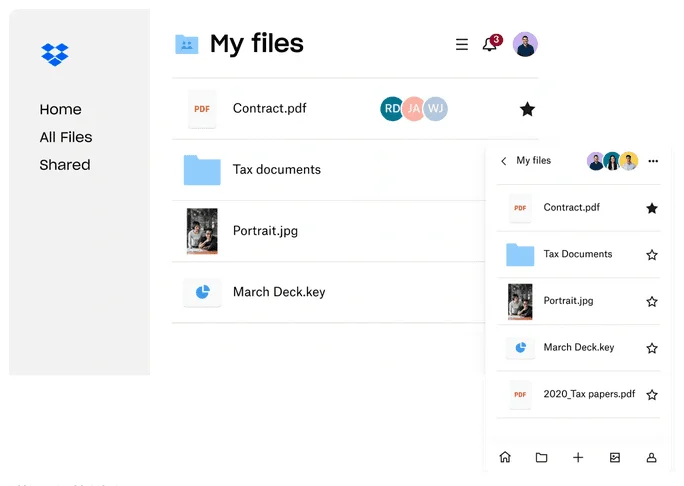Image resolution: width=684 pixels, height=486 pixels.
Task: Open Contract.pdf in the main file list
Action: (x=270, y=108)
